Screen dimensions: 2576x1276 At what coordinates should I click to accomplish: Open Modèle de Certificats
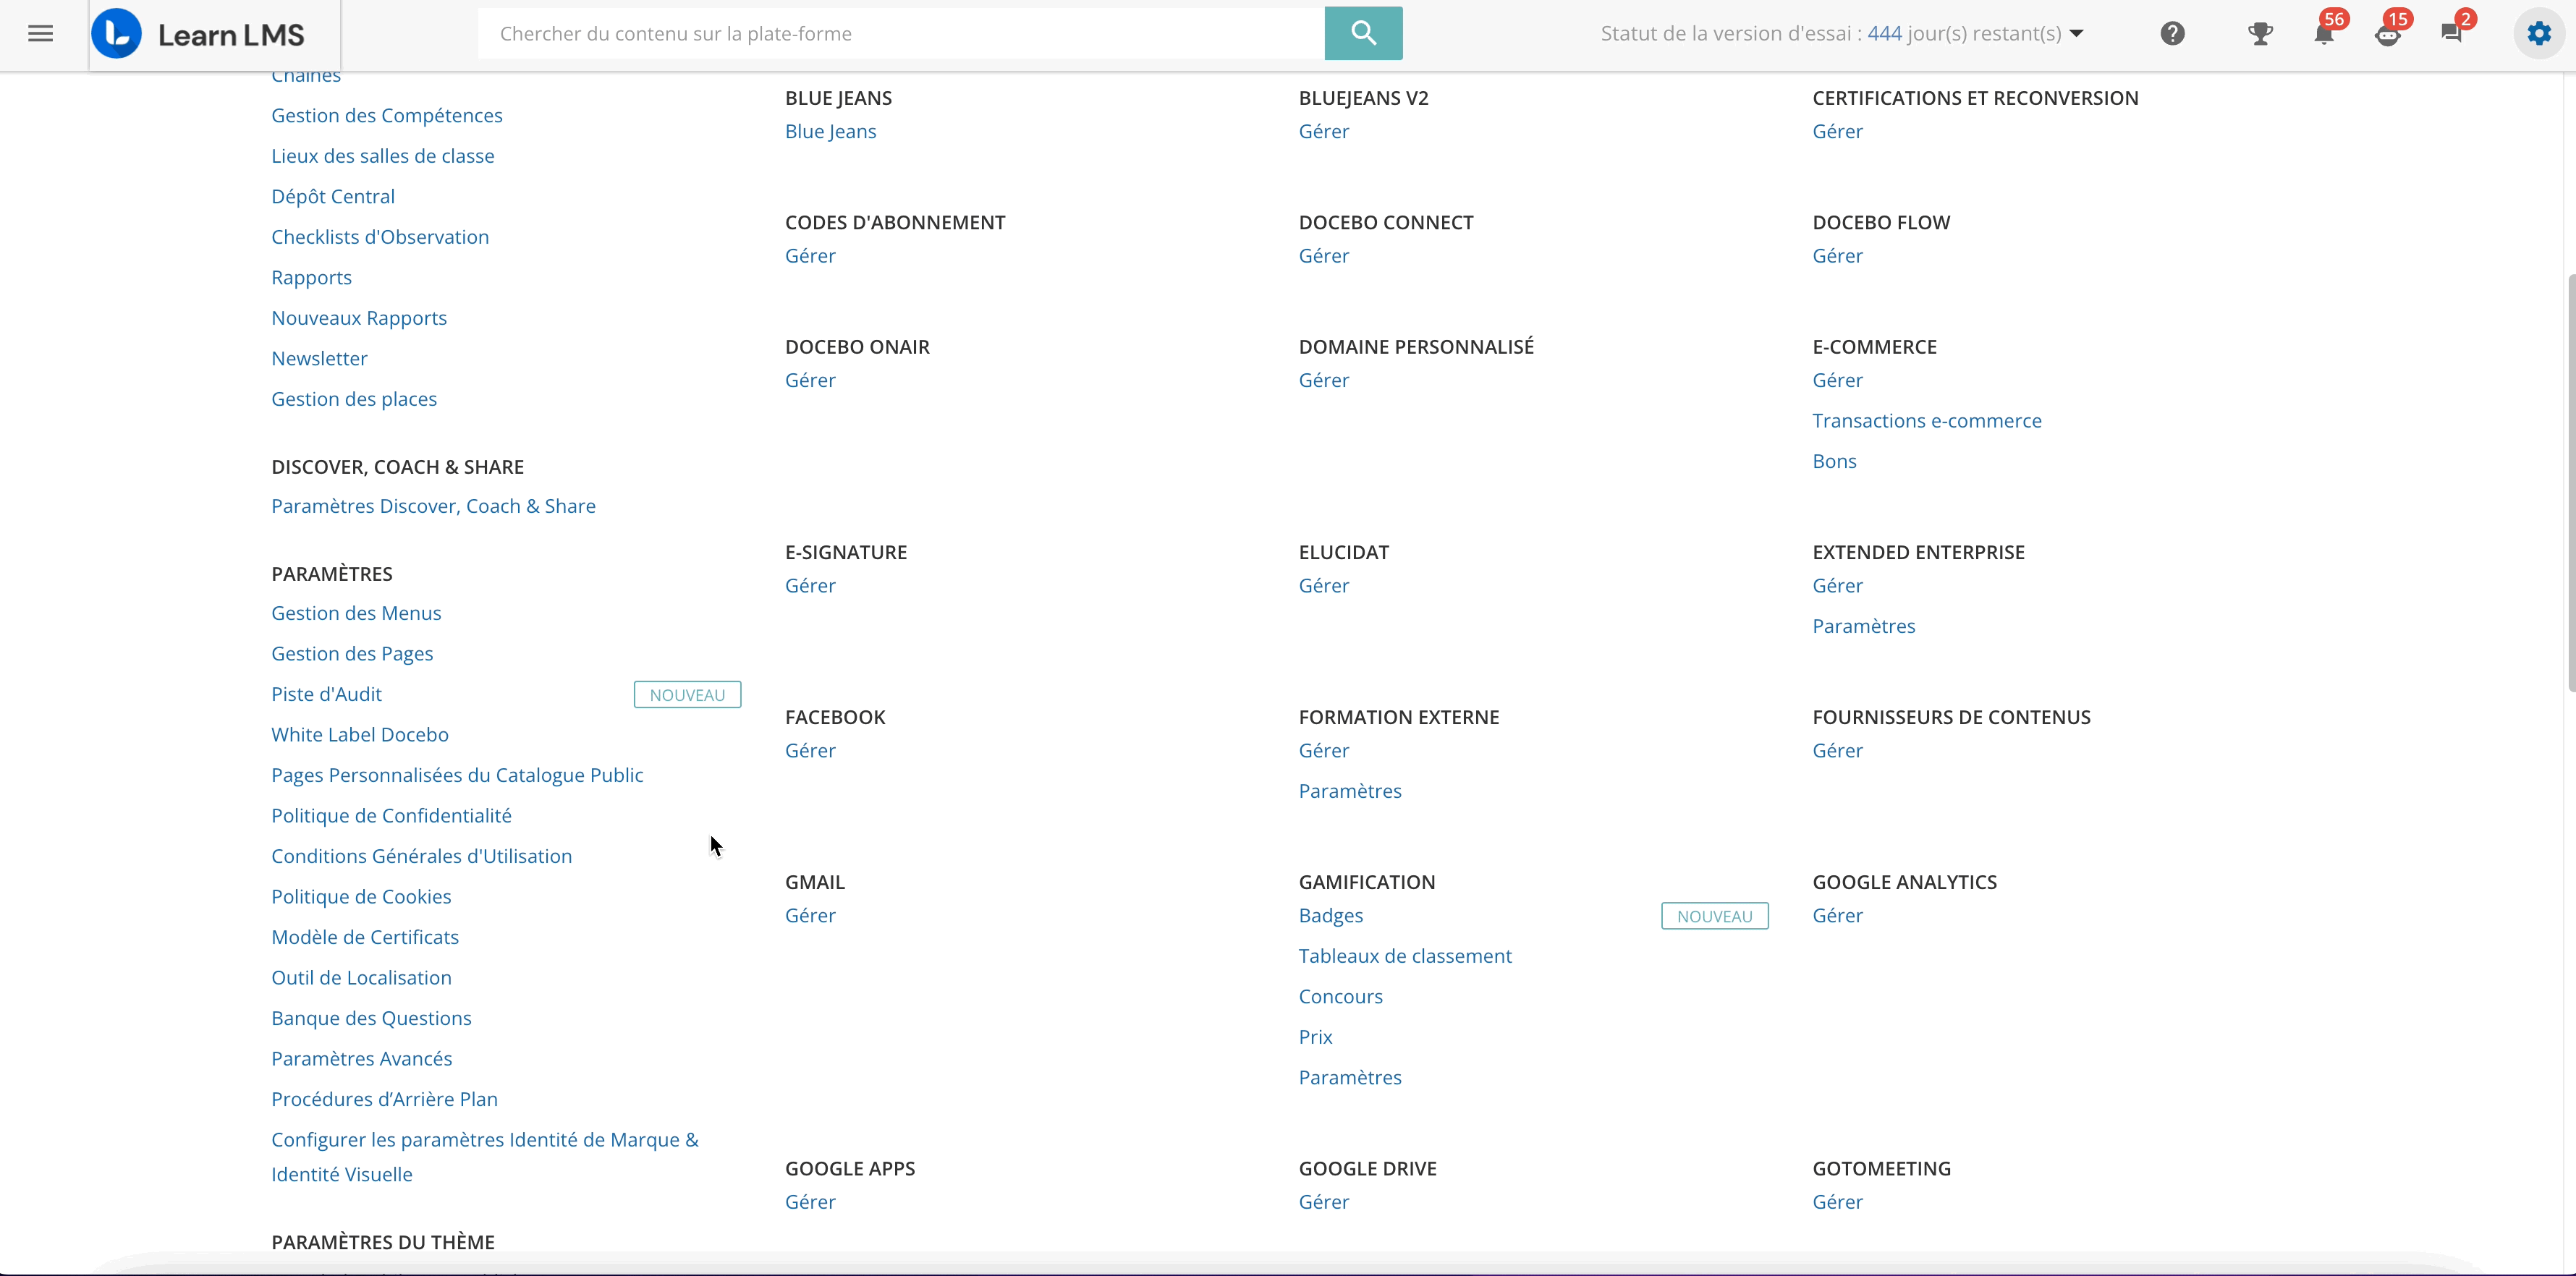click(365, 937)
